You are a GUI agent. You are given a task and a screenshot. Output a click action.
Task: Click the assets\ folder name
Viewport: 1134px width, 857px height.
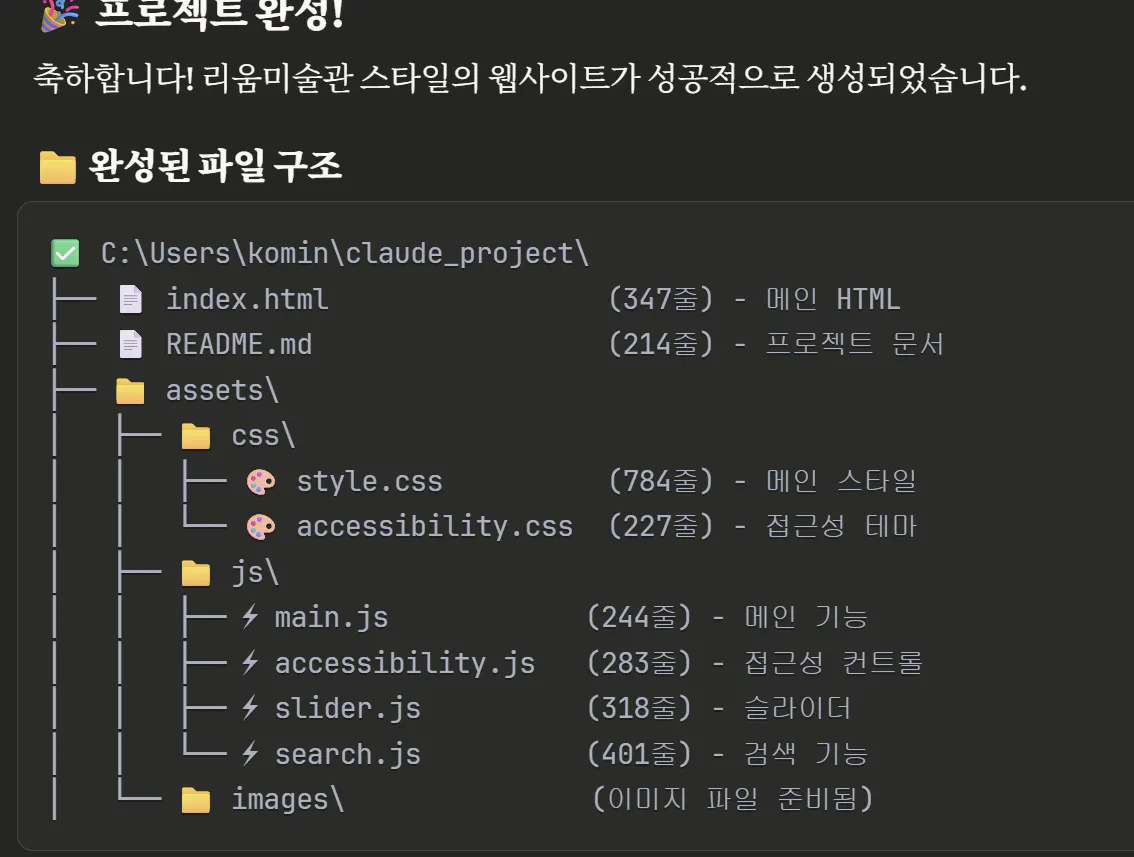click(223, 391)
